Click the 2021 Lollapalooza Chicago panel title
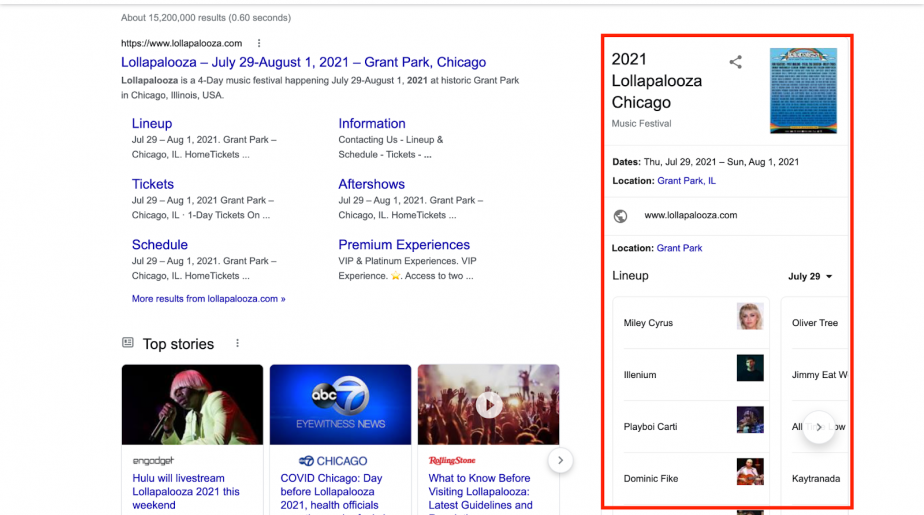The height and width of the screenshot is (515, 924). point(656,81)
